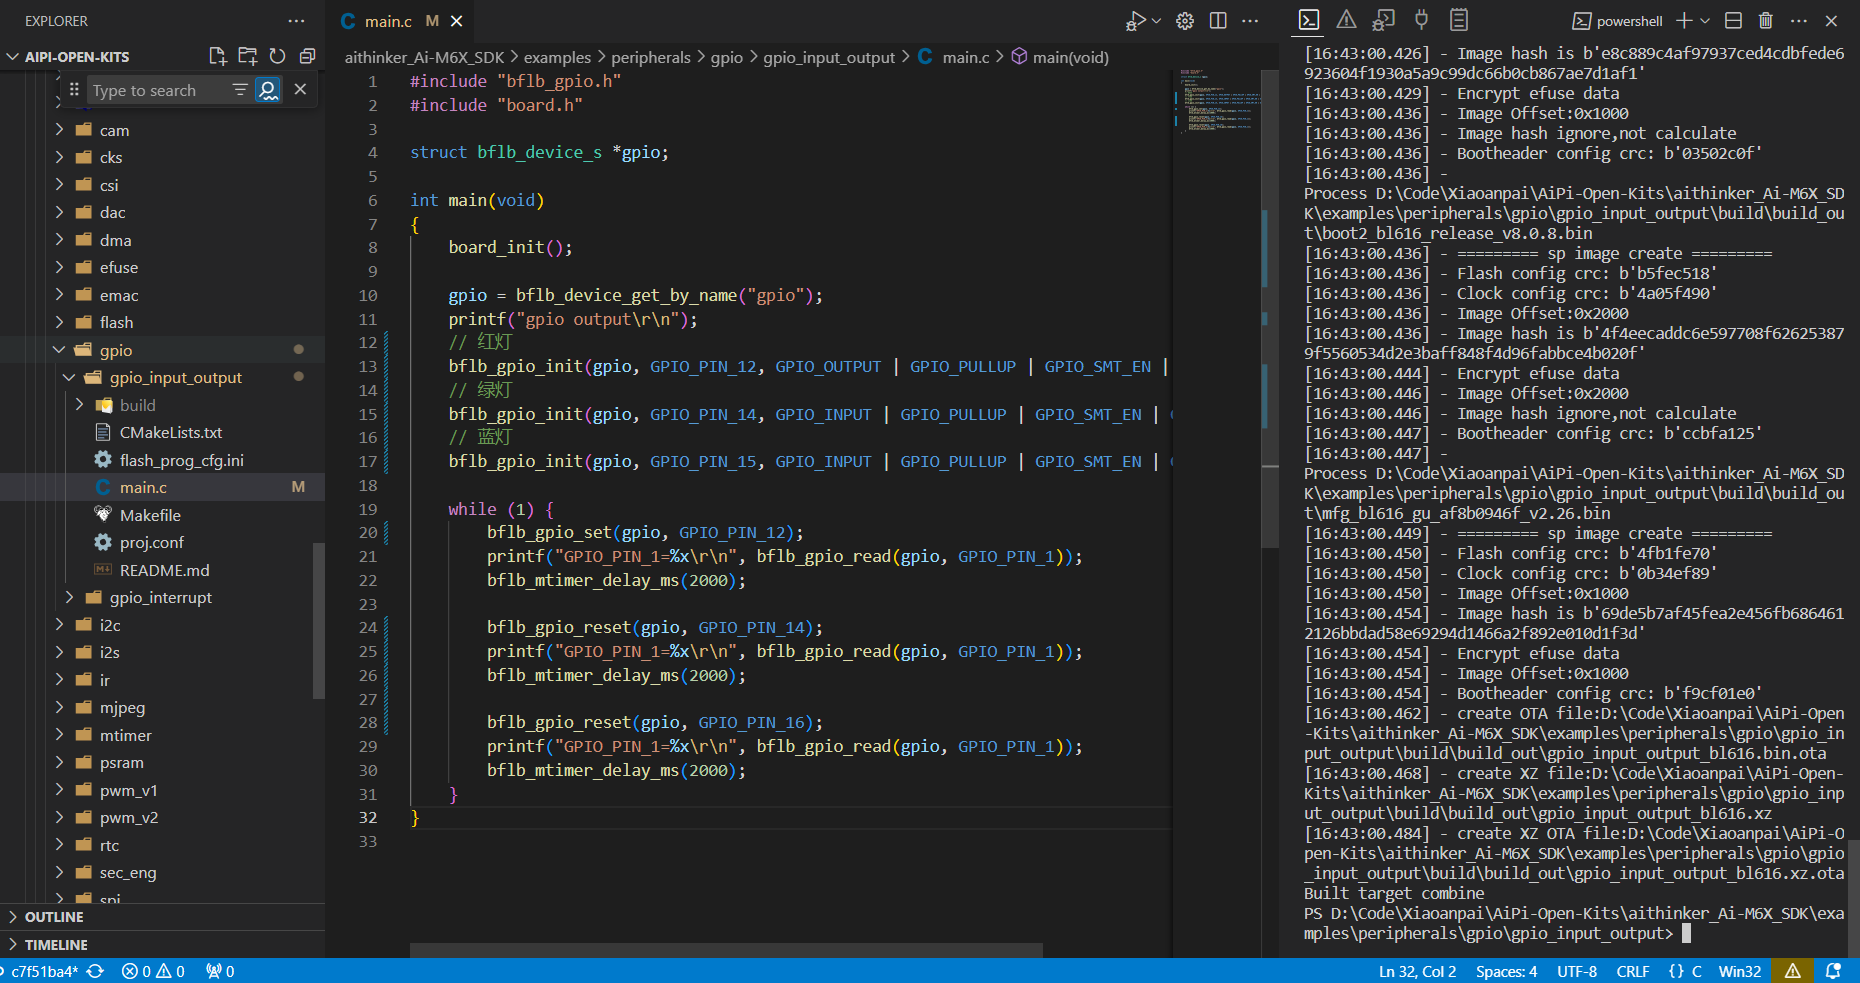Click the New File icon in Explorer

click(x=217, y=56)
